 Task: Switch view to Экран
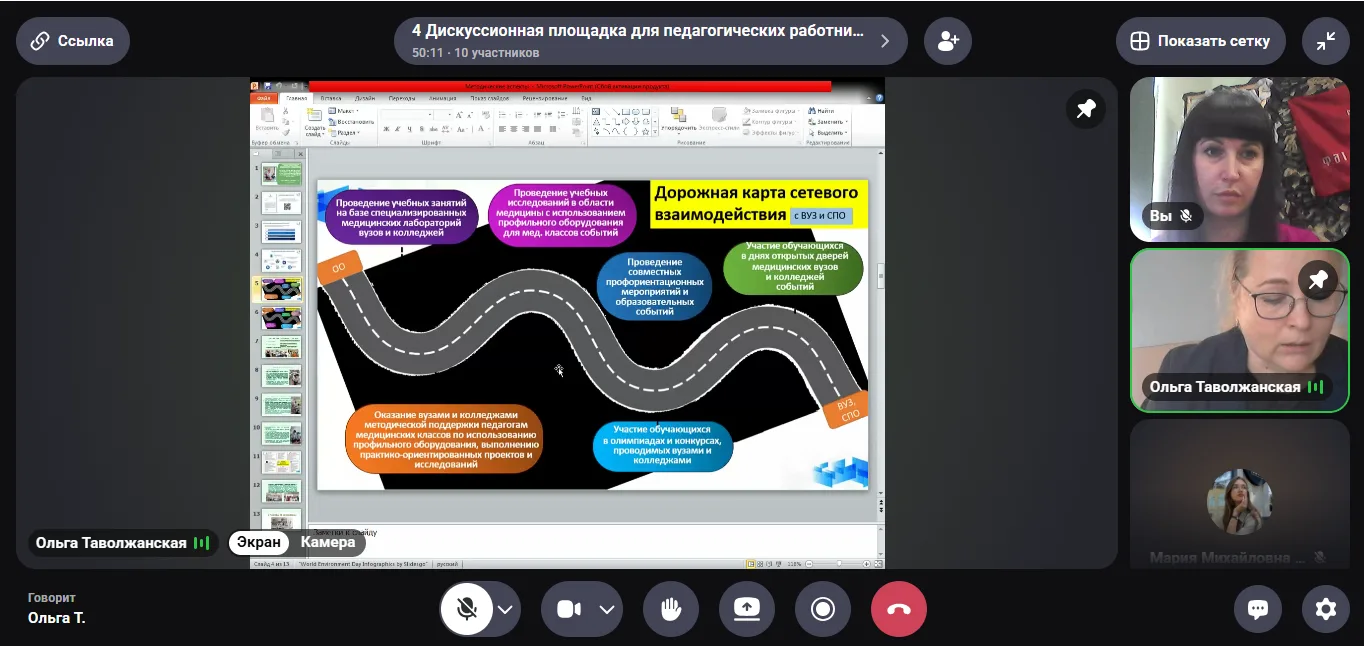click(x=259, y=542)
